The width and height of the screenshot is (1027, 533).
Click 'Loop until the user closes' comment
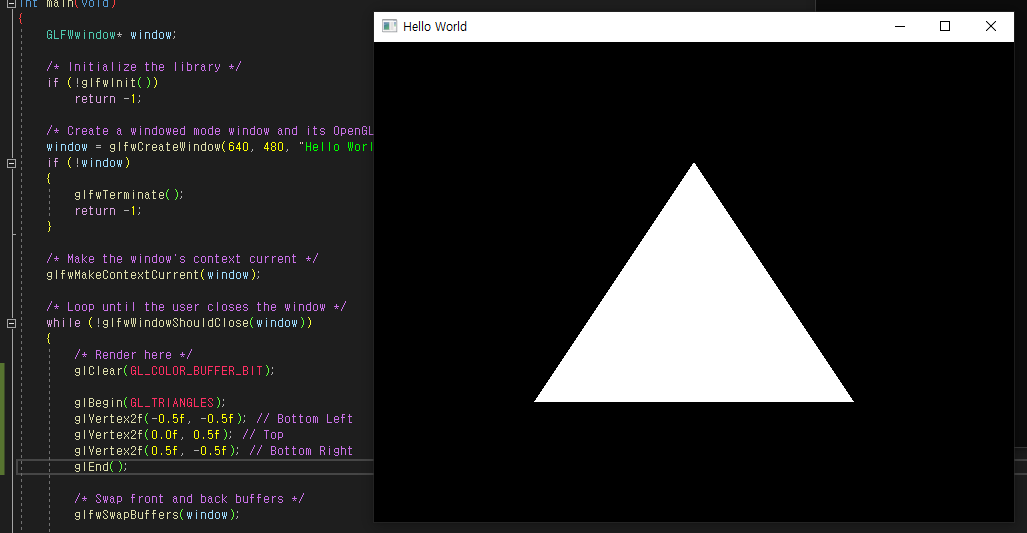[x=196, y=306]
